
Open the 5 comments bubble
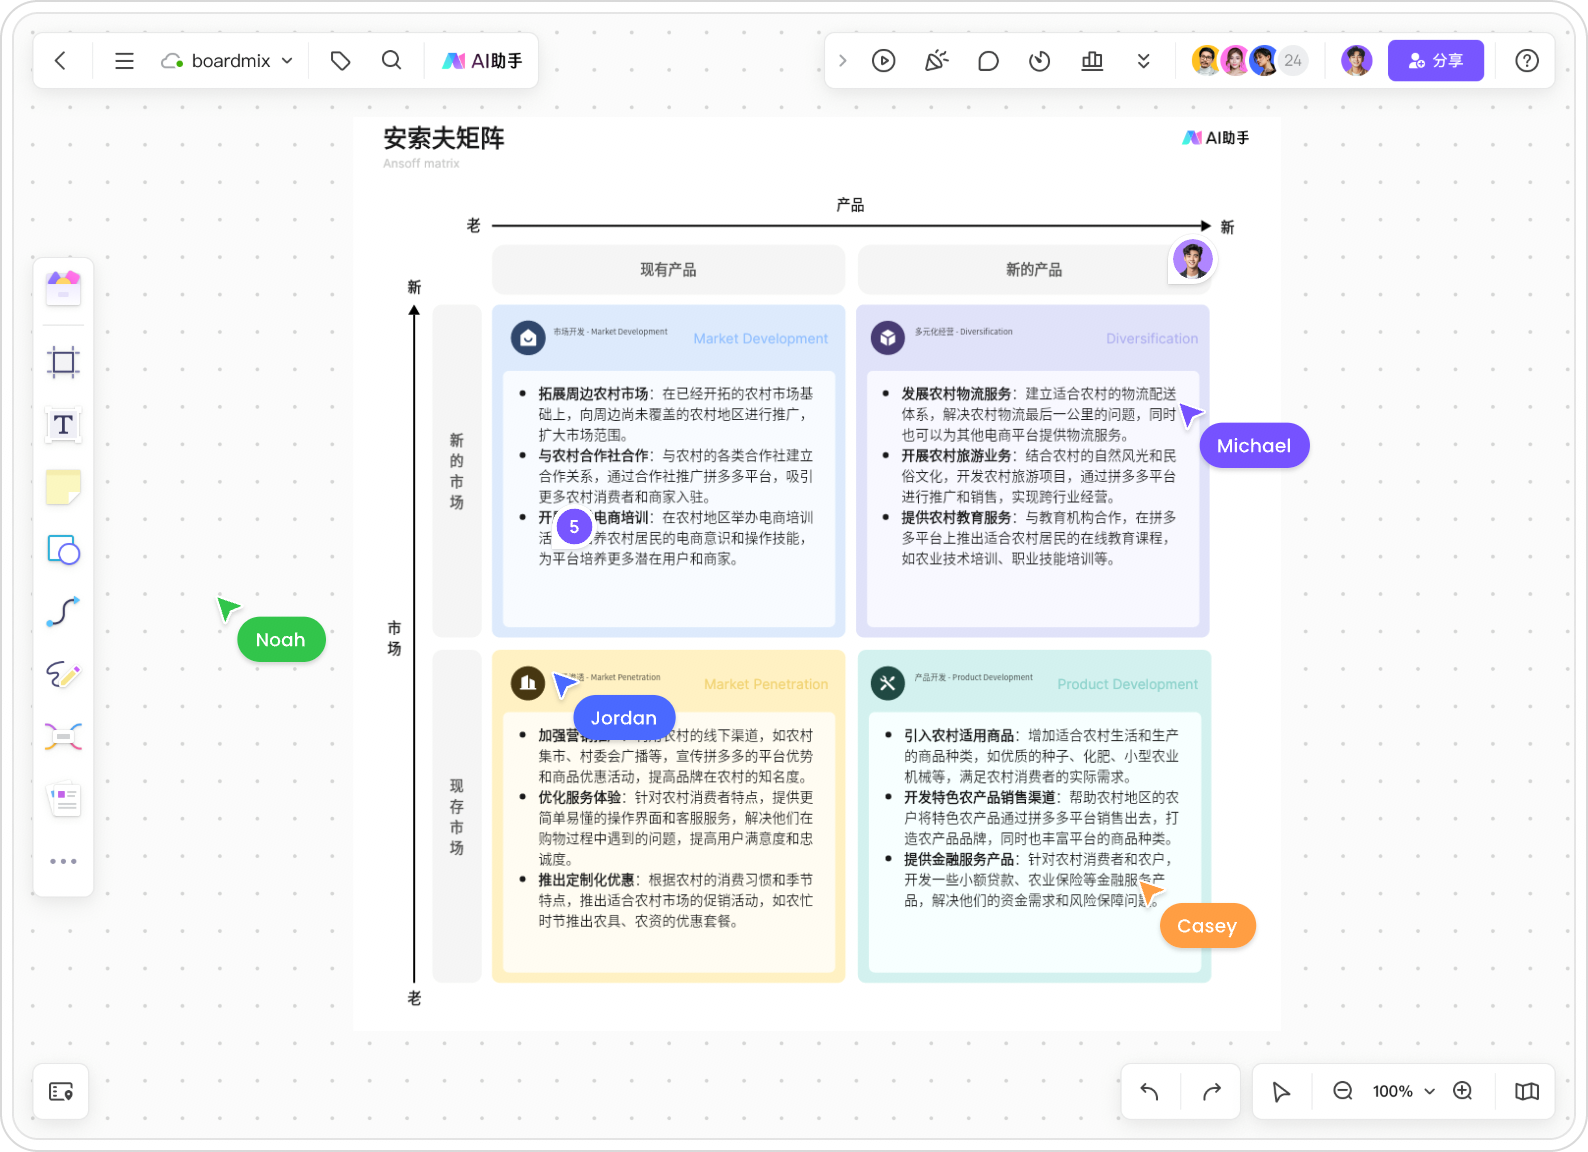coord(574,526)
